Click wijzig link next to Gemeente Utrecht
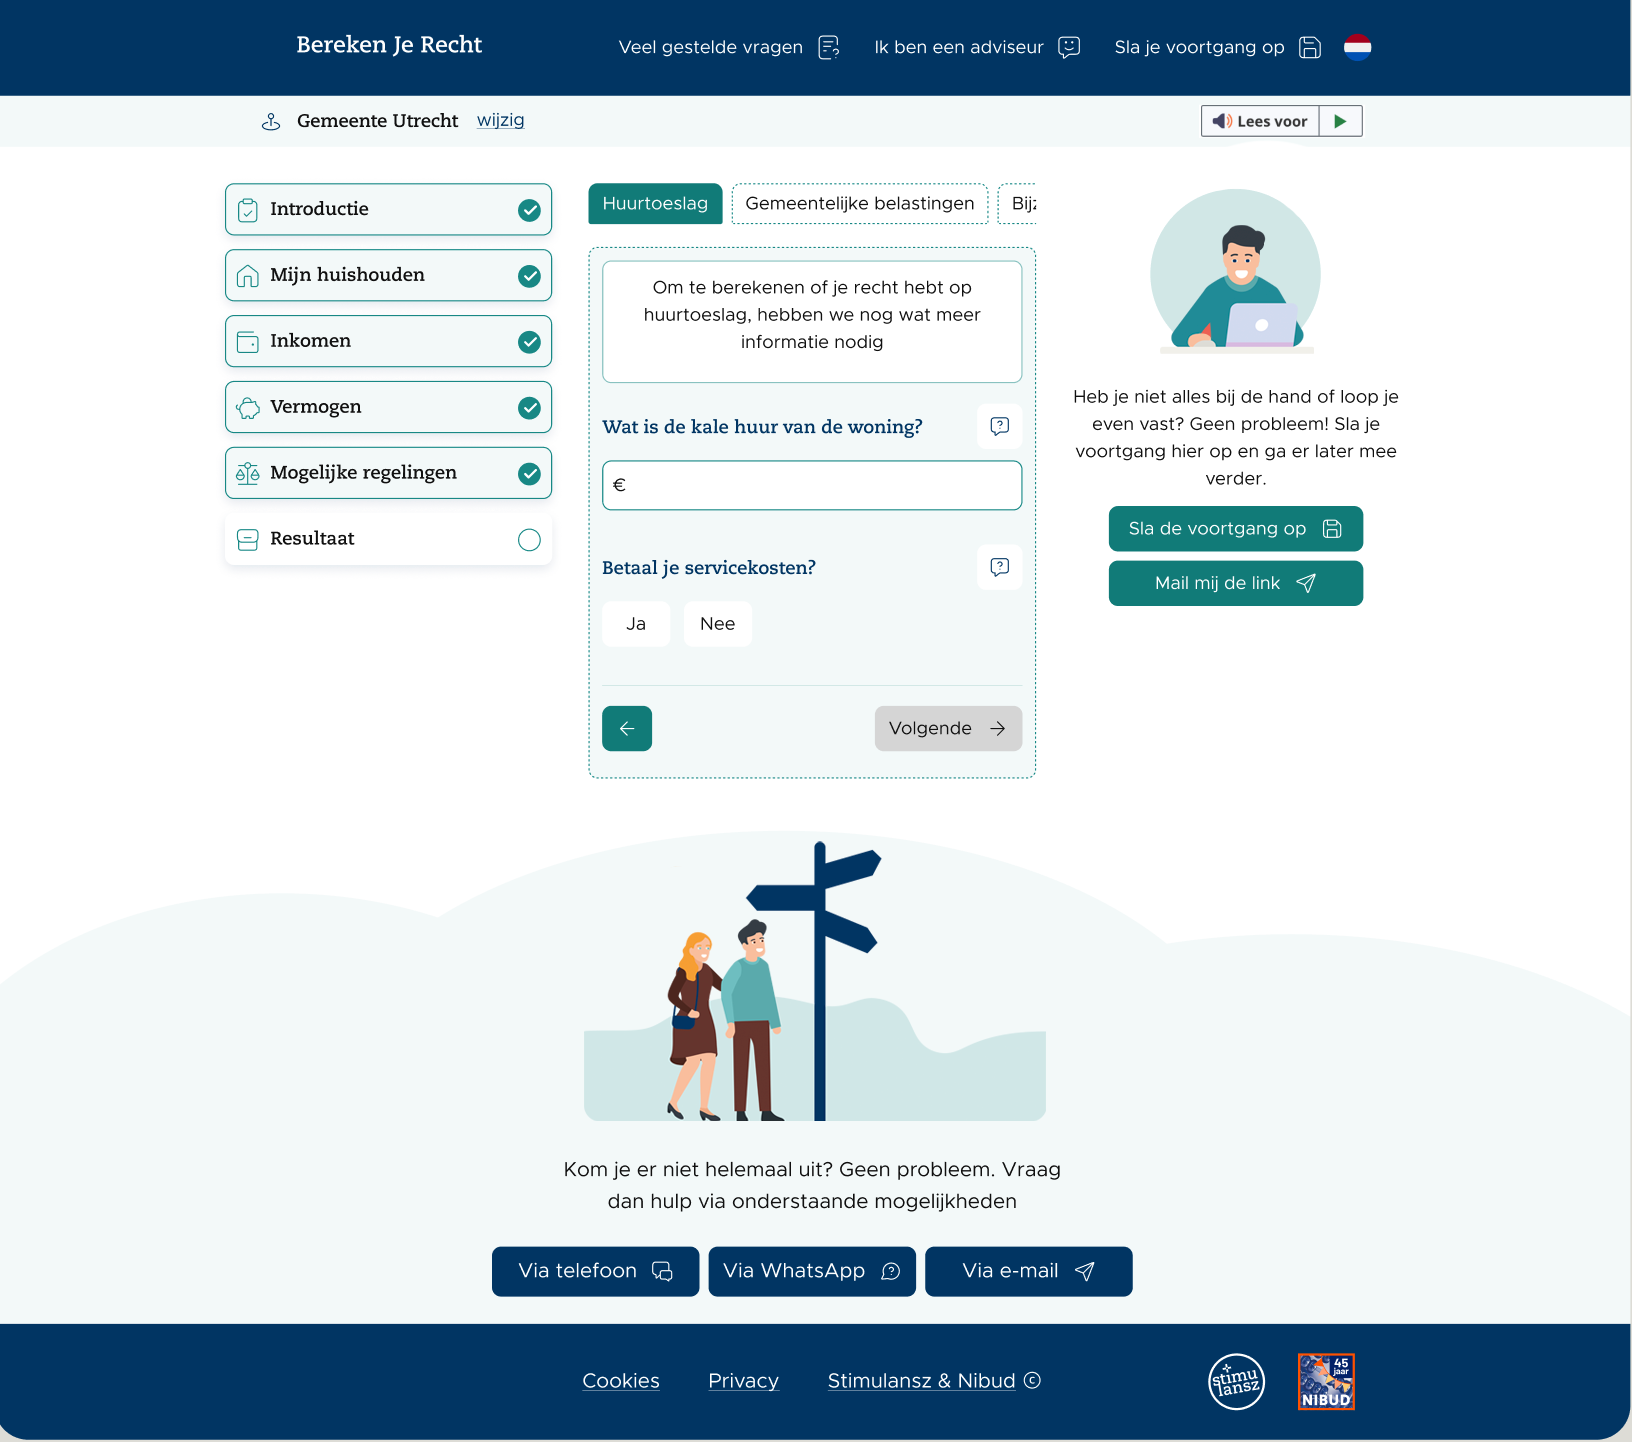 point(500,120)
